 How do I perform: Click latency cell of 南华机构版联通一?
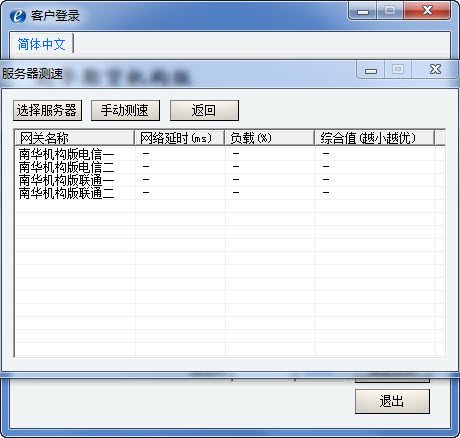(180, 180)
